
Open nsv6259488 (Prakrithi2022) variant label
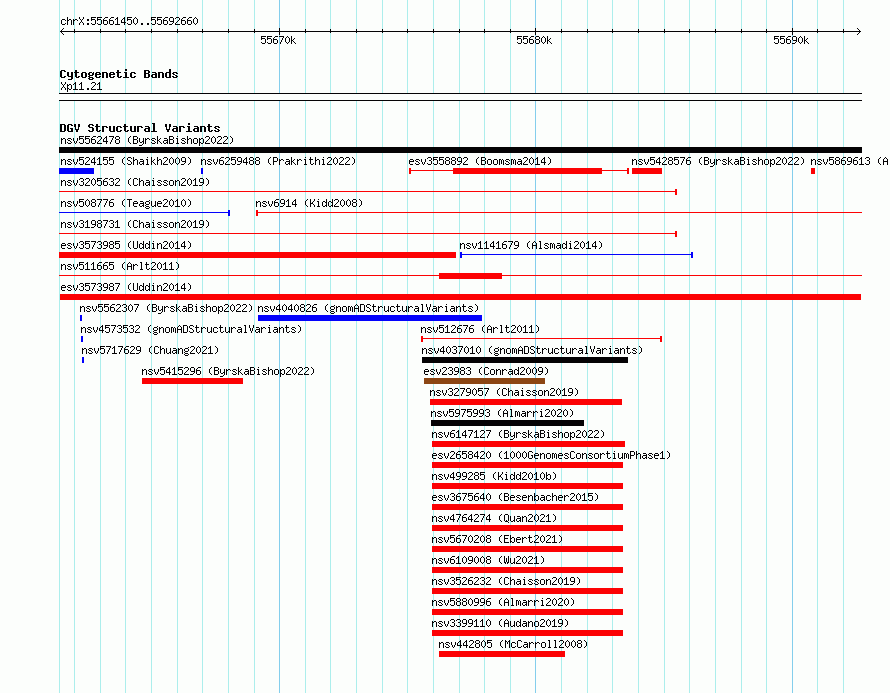(278, 161)
